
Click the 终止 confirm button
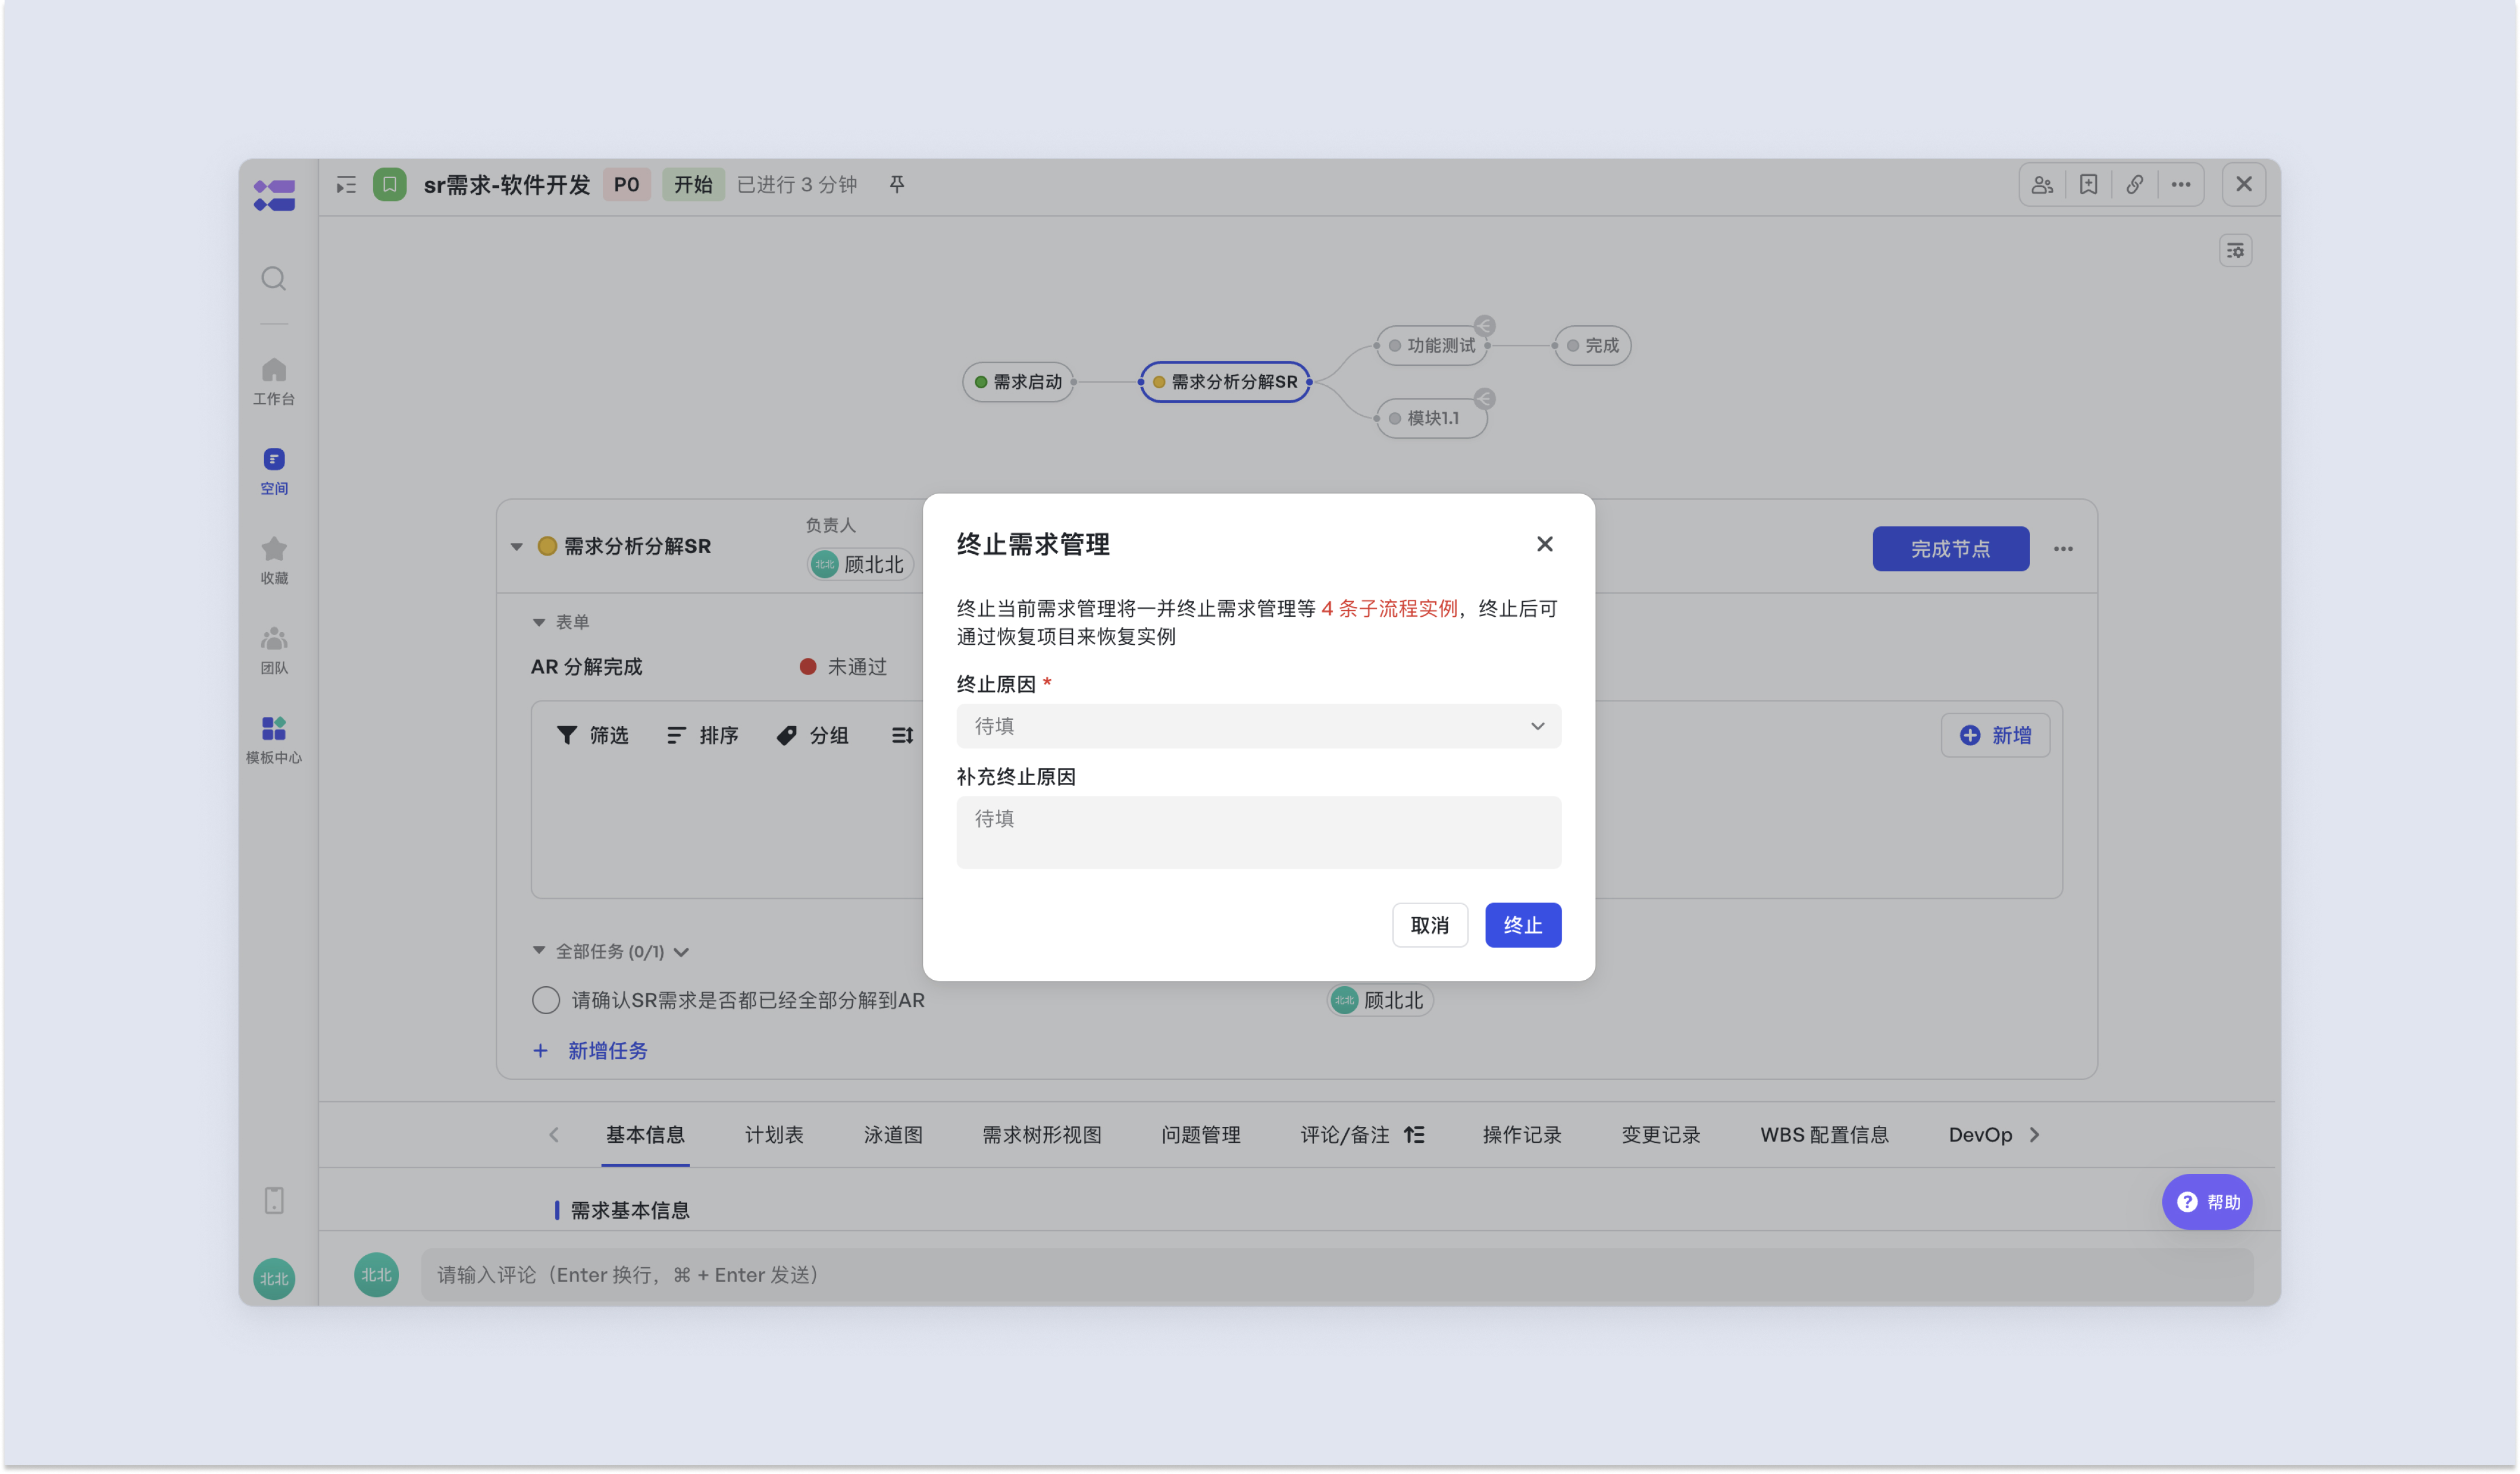[x=1523, y=925]
